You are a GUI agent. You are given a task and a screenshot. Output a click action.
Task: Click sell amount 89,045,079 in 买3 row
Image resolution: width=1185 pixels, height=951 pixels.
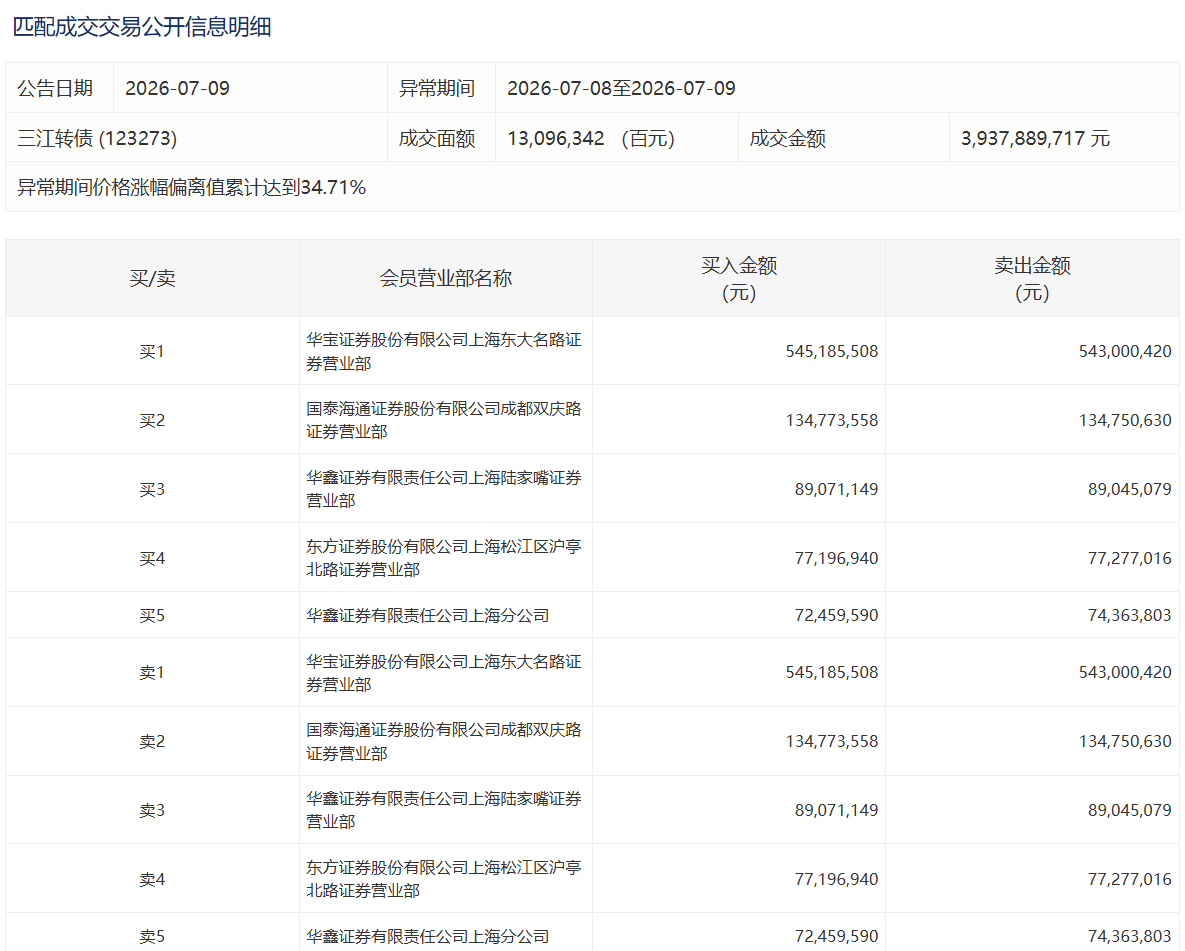pyautogui.click(x=1129, y=489)
